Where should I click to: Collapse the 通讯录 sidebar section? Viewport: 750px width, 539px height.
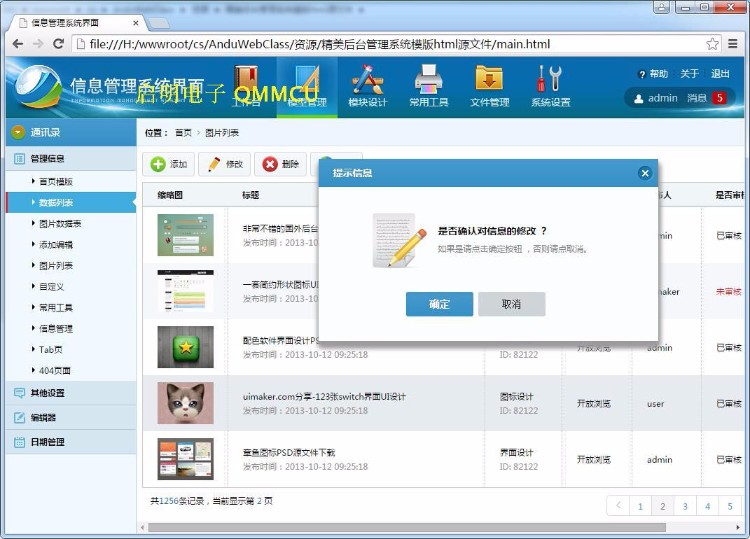click(71, 132)
